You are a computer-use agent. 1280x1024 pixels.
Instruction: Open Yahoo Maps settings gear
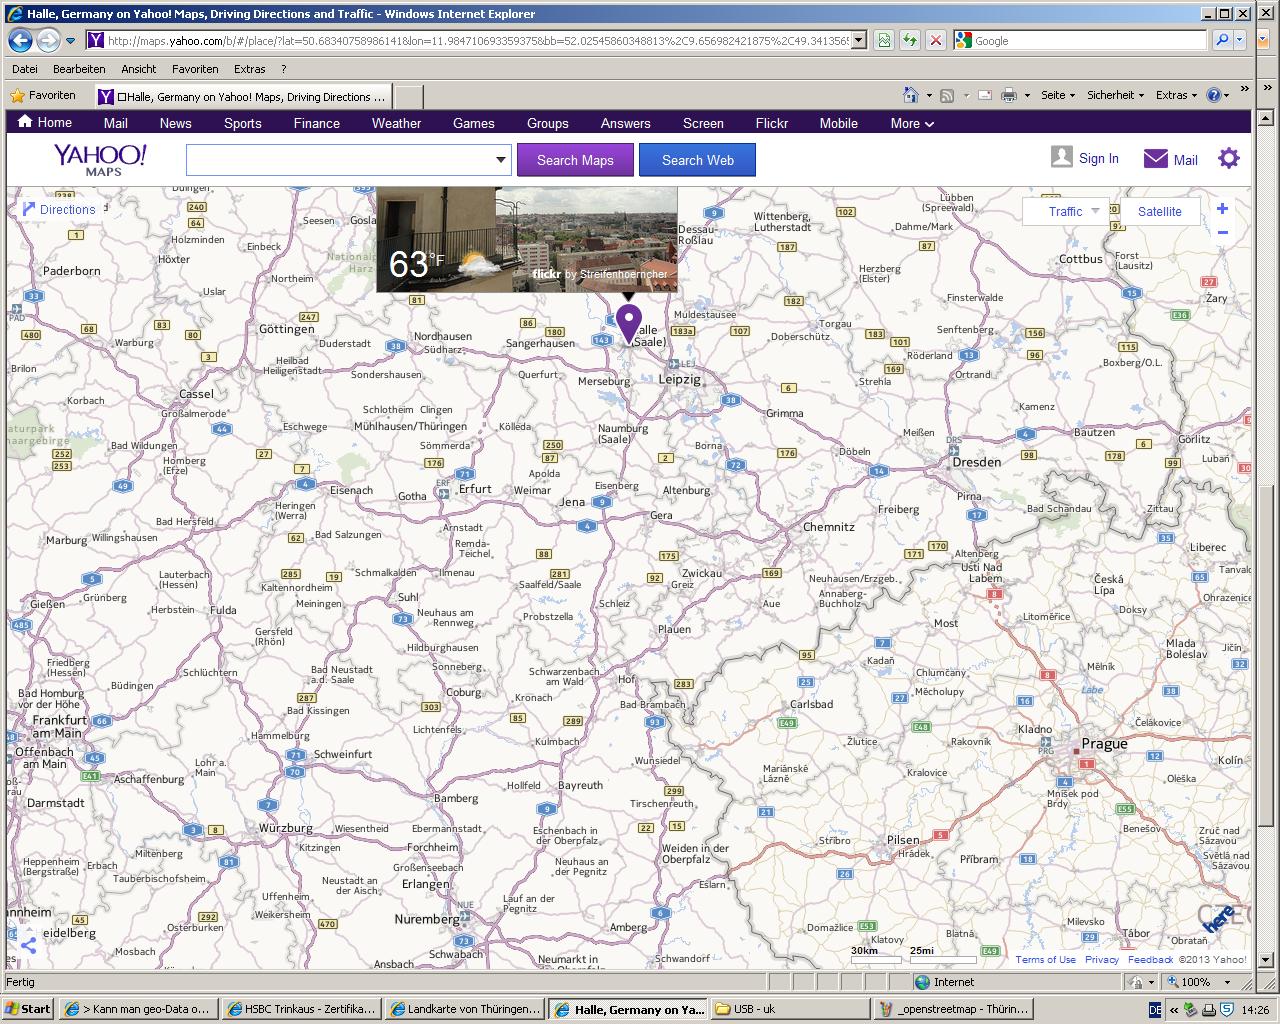[x=1228, y=159]
